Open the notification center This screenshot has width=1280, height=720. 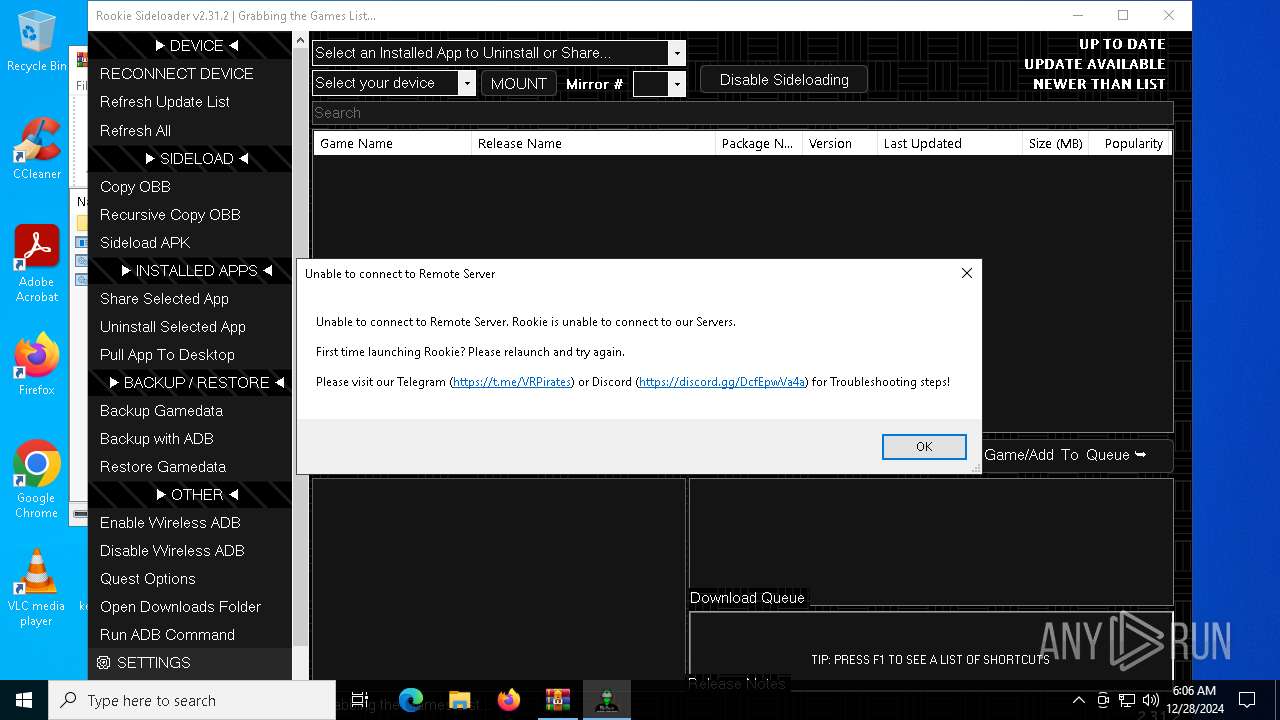pyautogui.click(x=1247, y=700)
